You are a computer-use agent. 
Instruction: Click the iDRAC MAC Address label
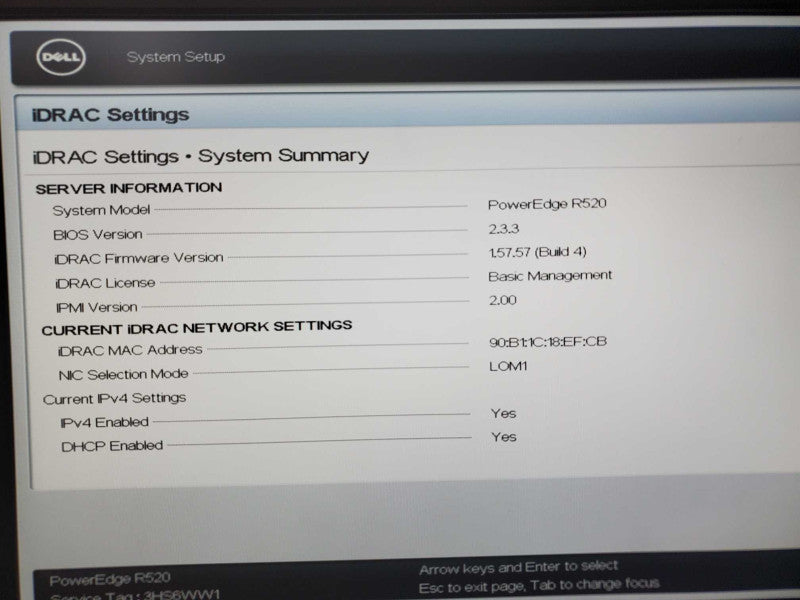(x=130, y=351)
